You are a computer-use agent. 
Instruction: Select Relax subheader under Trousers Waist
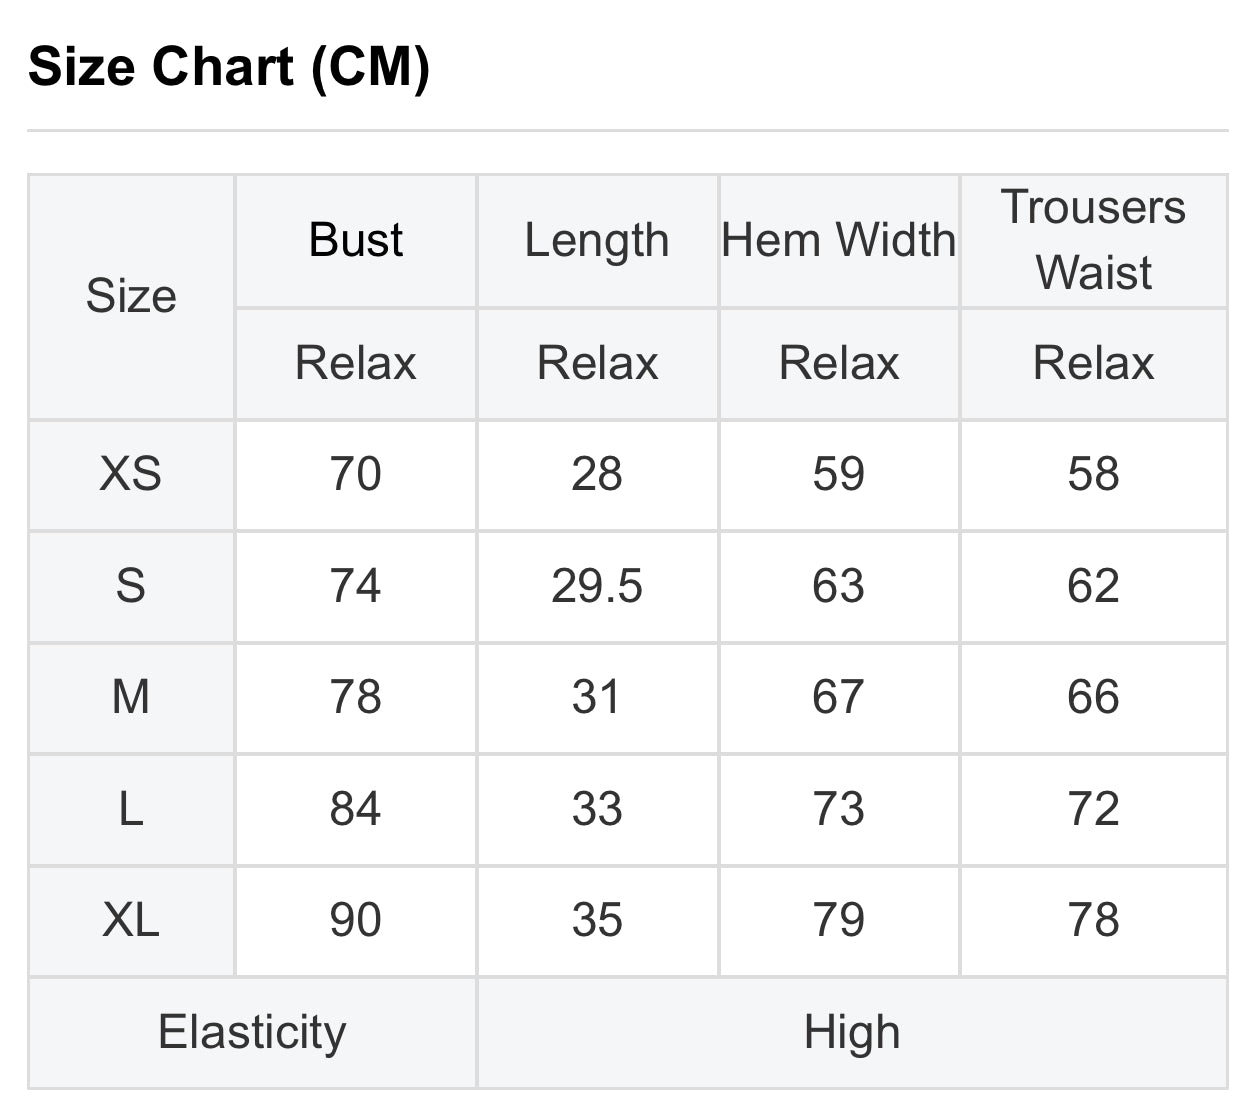[x=1093, y=363]
